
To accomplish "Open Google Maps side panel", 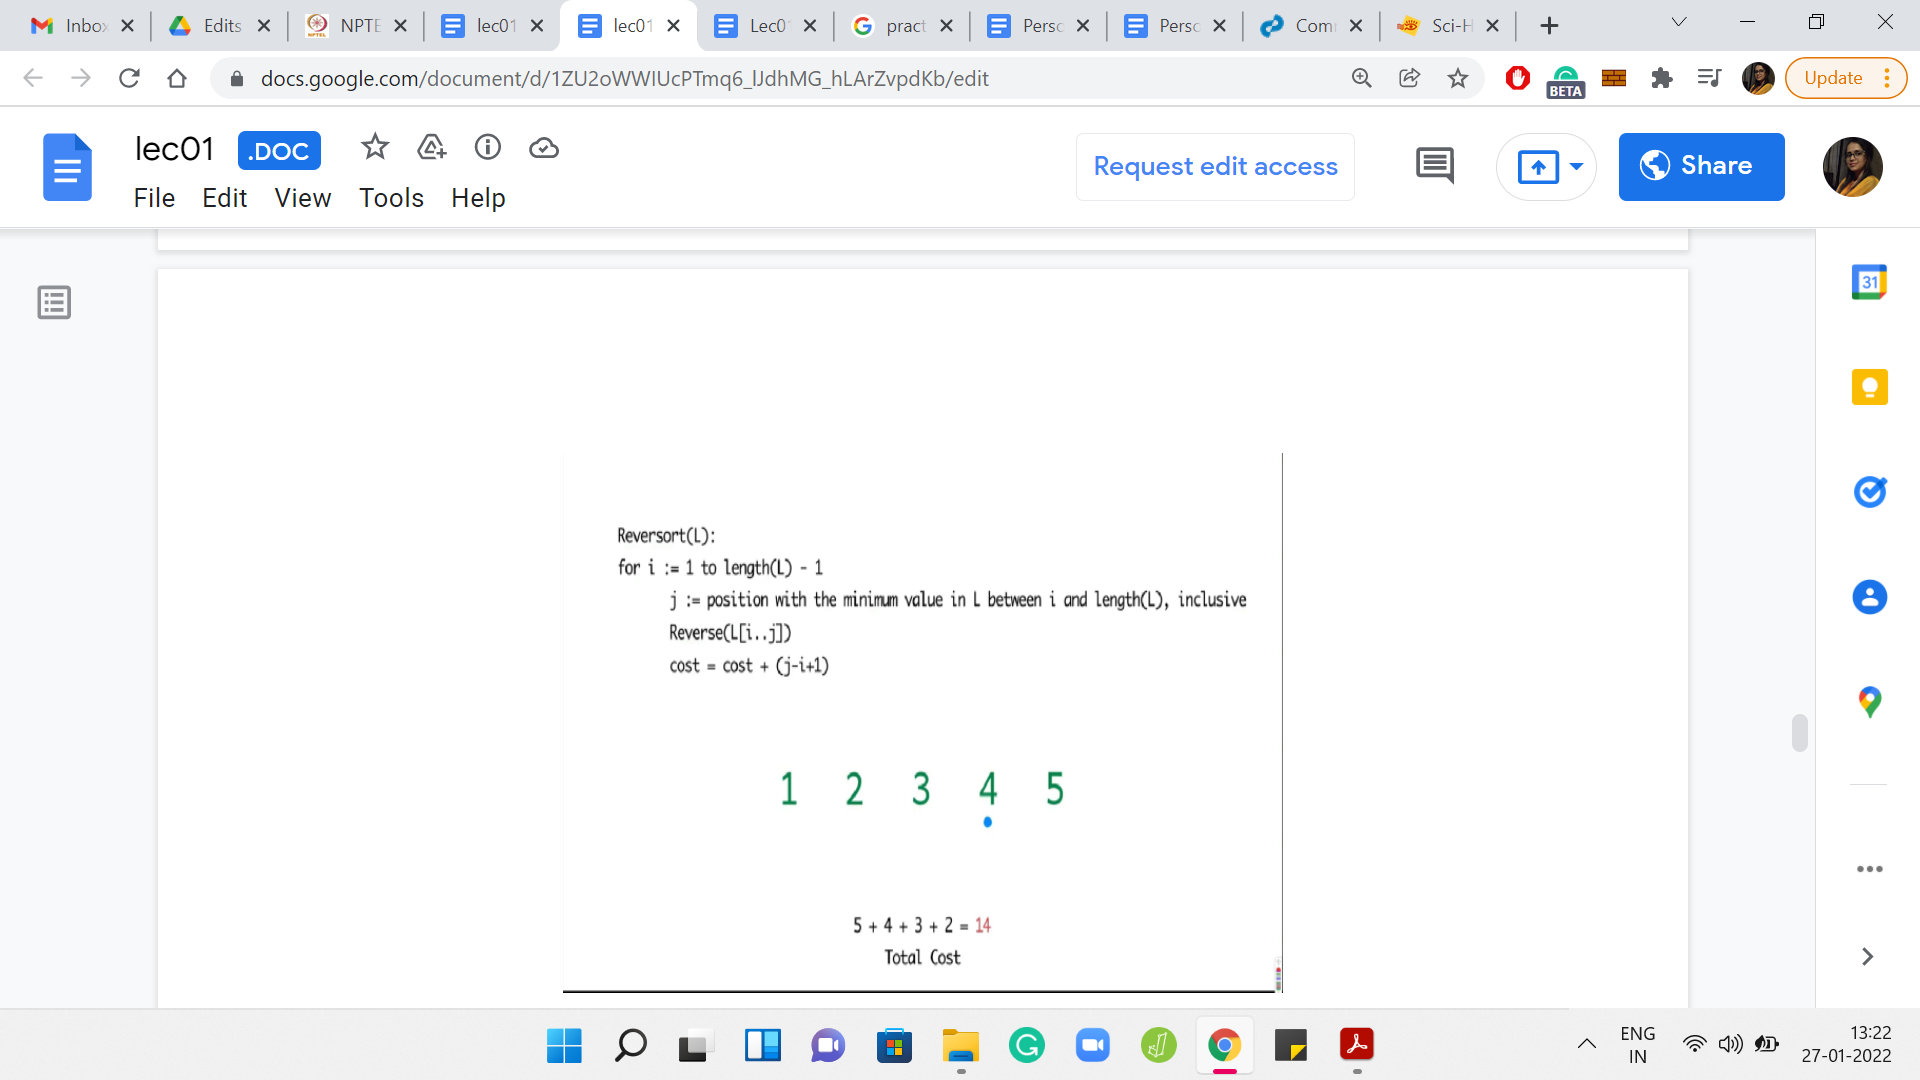I will (x=1868, y=702).
